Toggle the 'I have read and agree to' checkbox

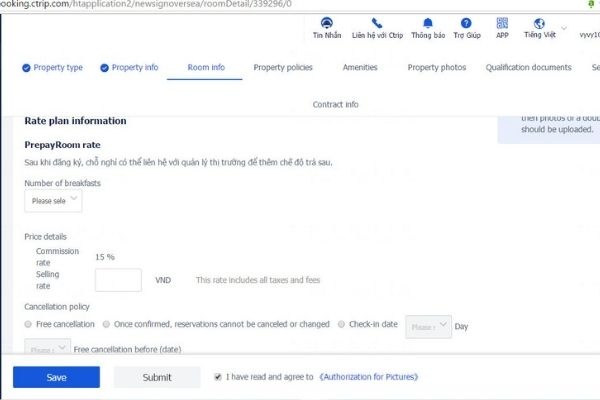[x=218, y=377]
